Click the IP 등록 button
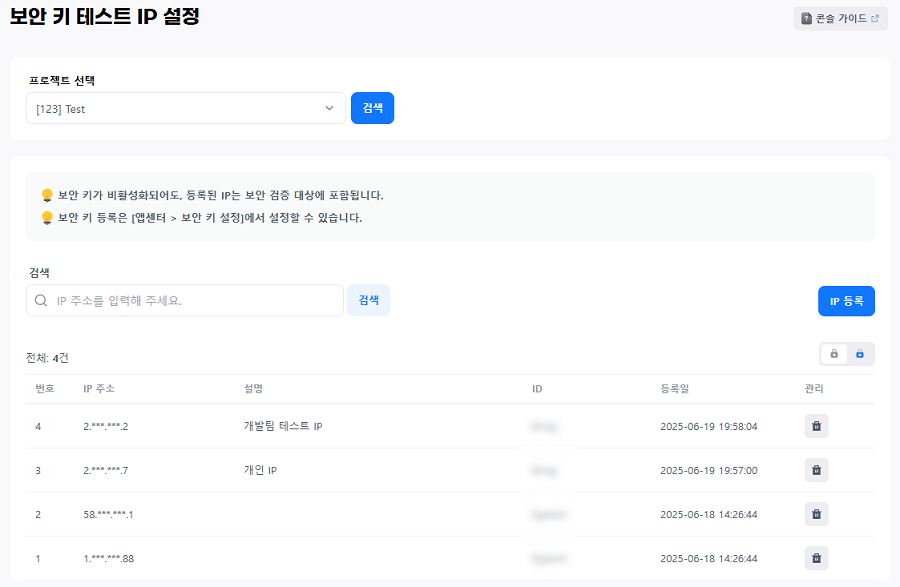The height and width of the screenshot is (587, 900). click(846, 301)
